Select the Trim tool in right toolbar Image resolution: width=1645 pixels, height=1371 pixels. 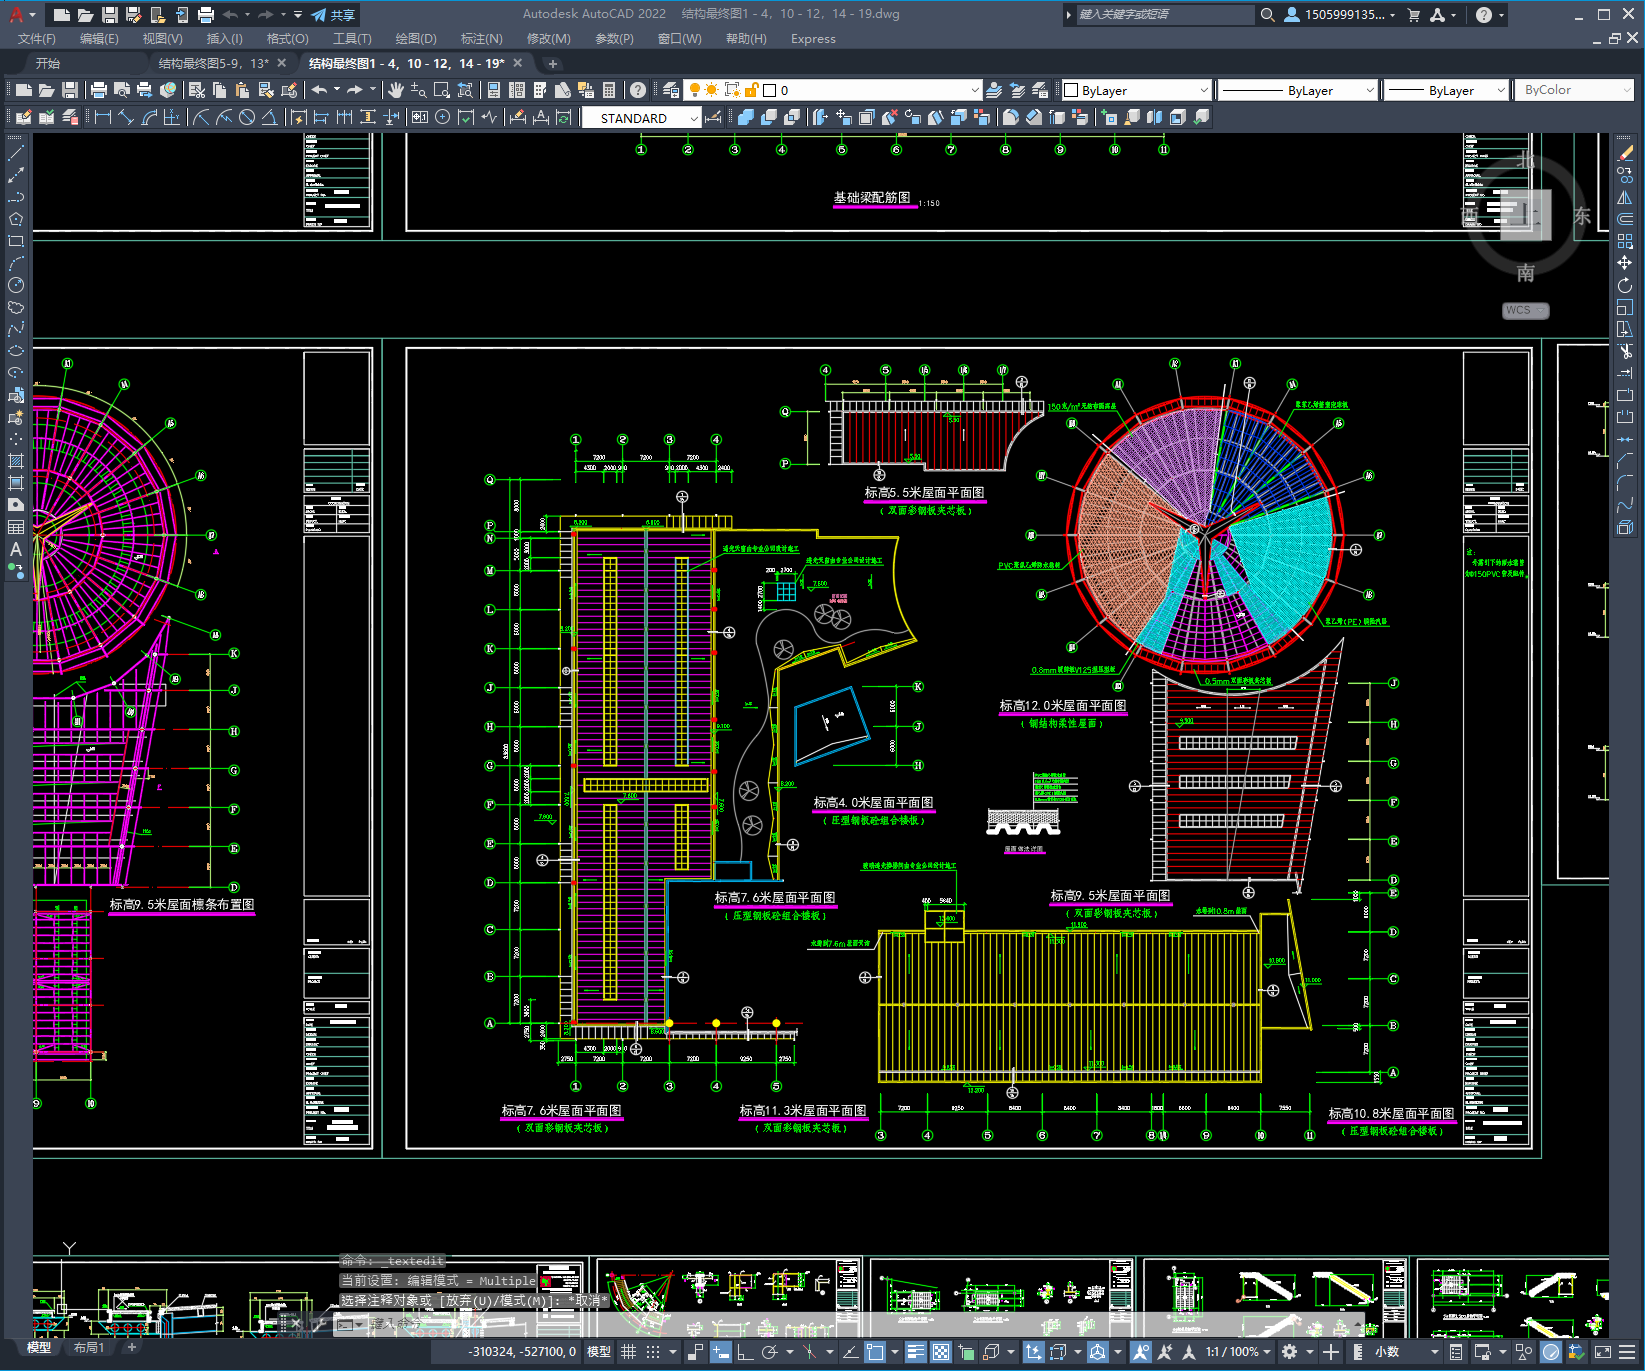[x=1625, y=351]
